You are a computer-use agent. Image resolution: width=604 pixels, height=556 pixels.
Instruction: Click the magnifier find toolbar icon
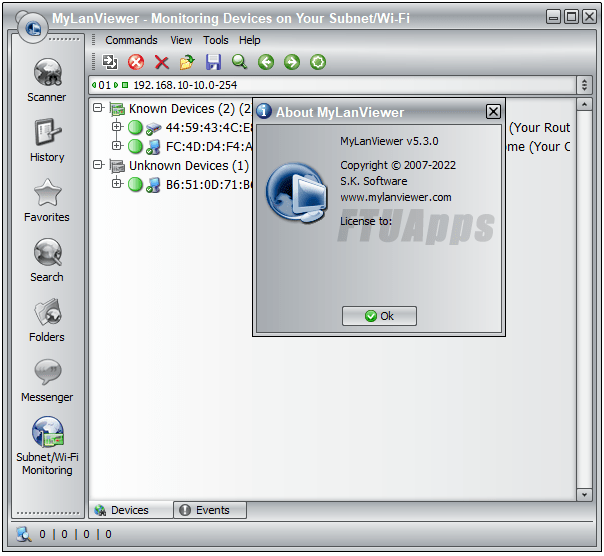coord(240,62)
